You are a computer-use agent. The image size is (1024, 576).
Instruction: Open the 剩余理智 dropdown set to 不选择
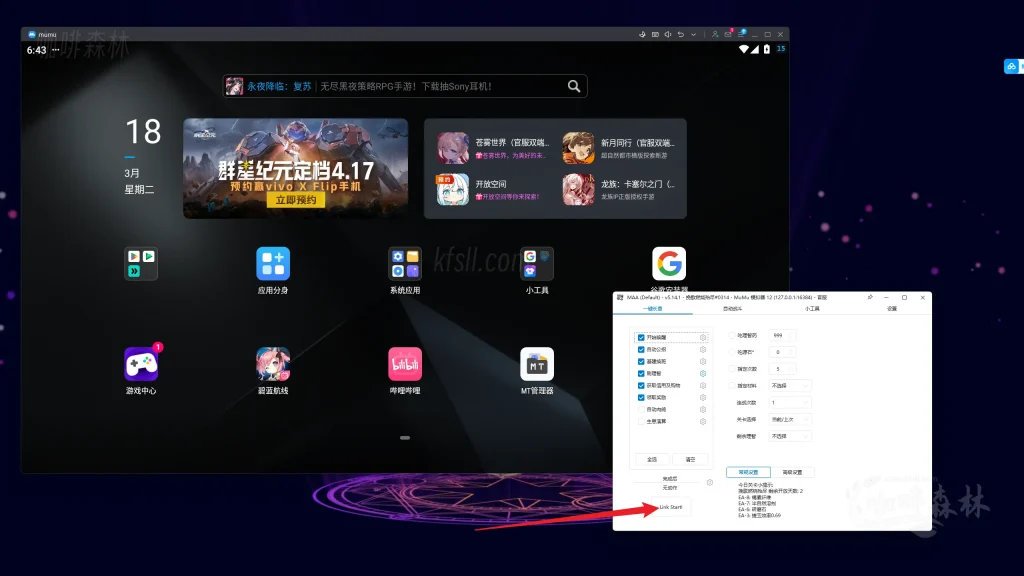(790, 436)
